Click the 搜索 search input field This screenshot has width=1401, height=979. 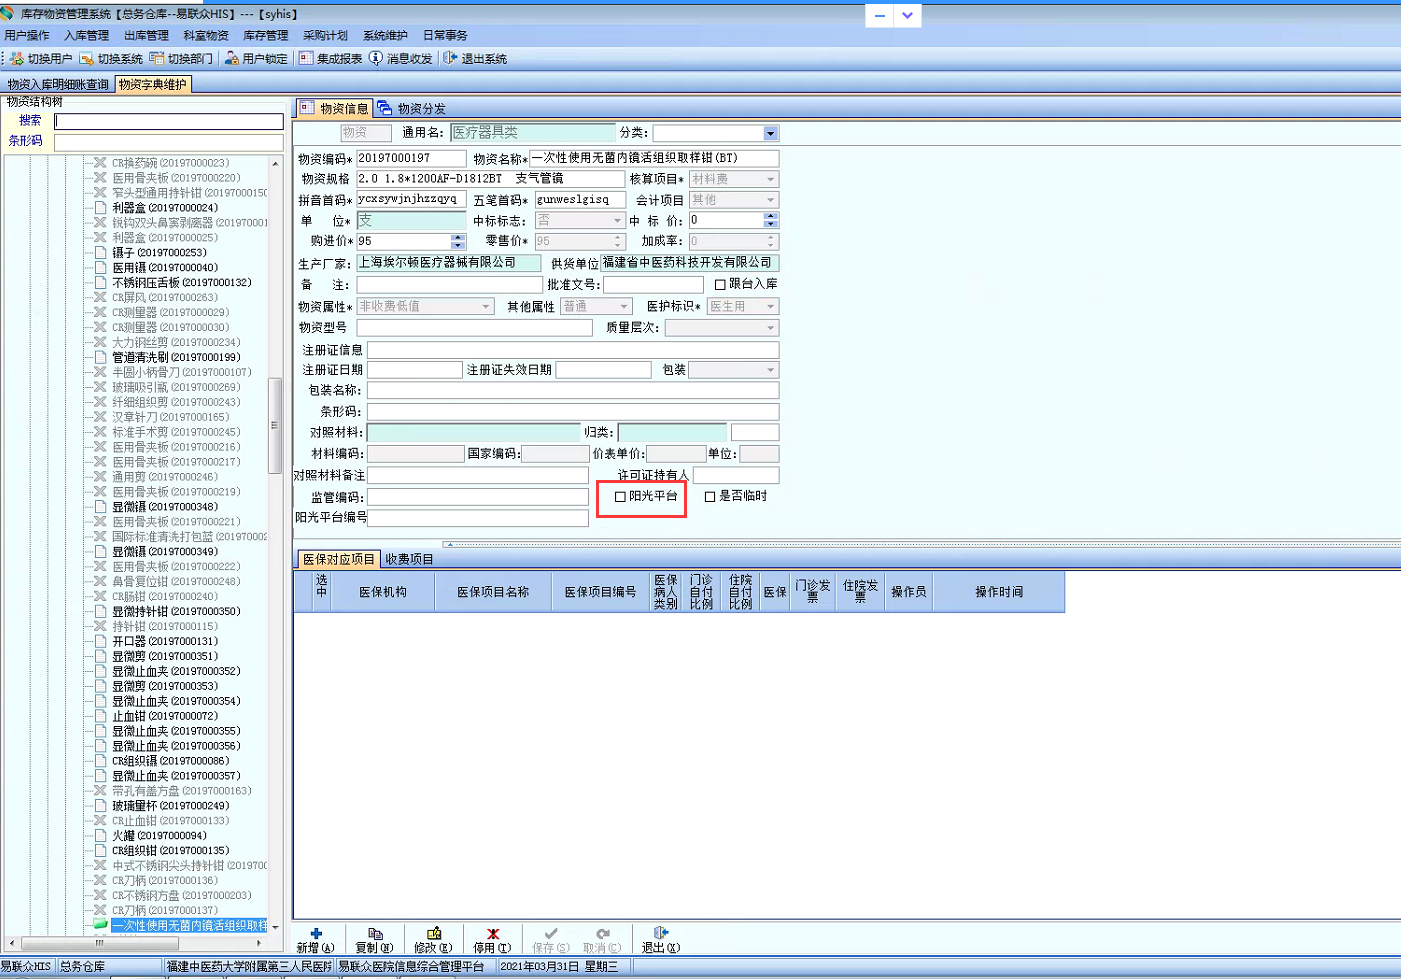point(169,121)
